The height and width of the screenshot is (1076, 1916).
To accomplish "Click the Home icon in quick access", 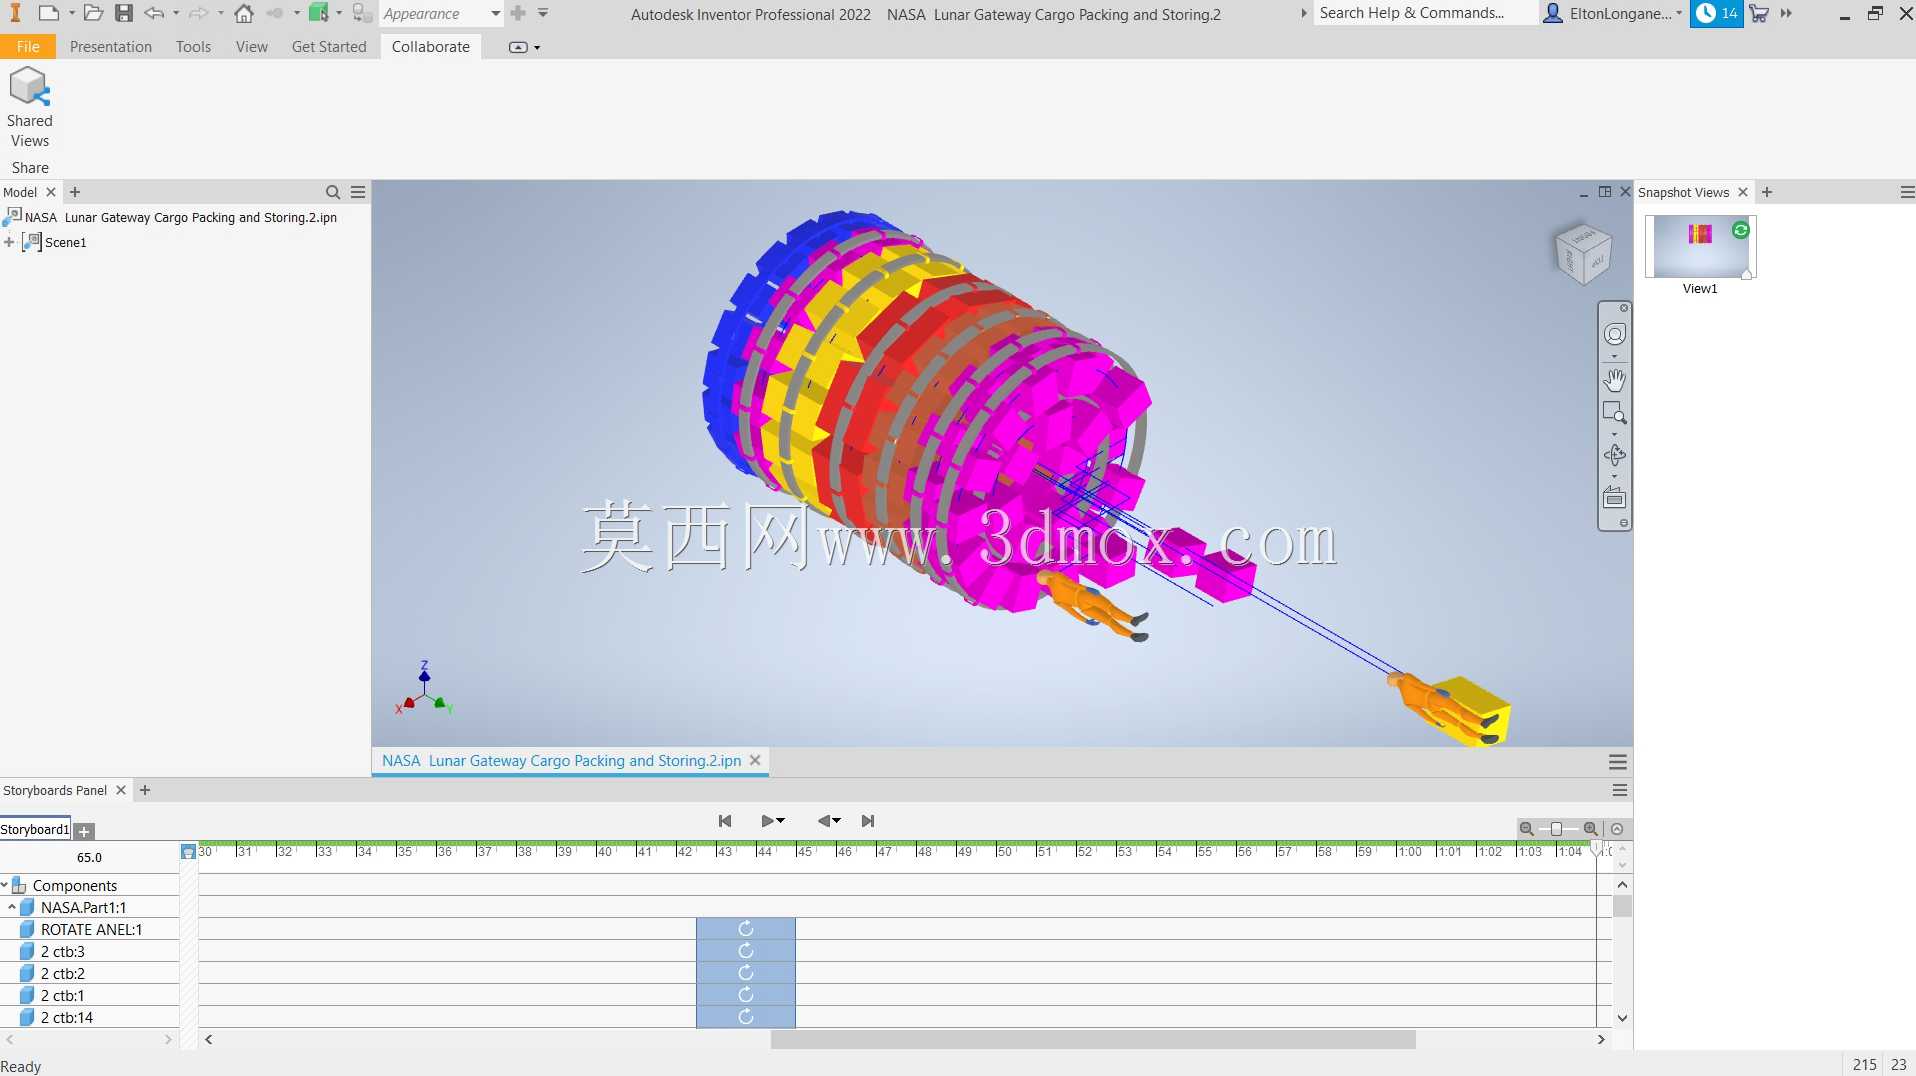I will point(244,13).
